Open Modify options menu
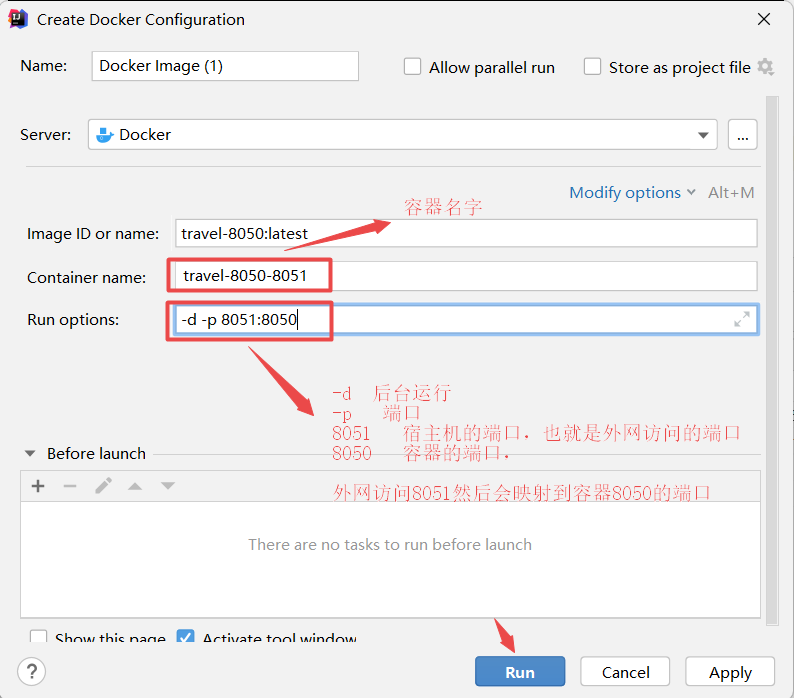 click(632, 192)
